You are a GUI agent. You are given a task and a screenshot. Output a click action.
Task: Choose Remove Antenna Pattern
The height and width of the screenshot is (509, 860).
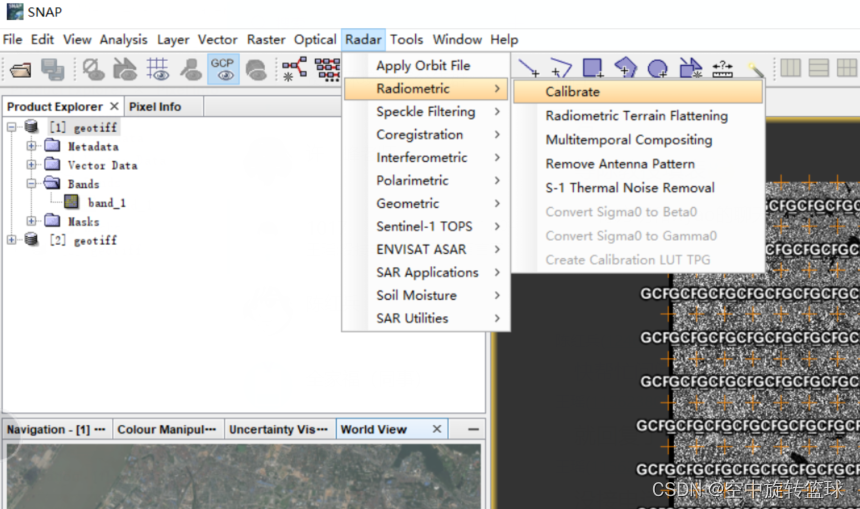click(638, 164)
